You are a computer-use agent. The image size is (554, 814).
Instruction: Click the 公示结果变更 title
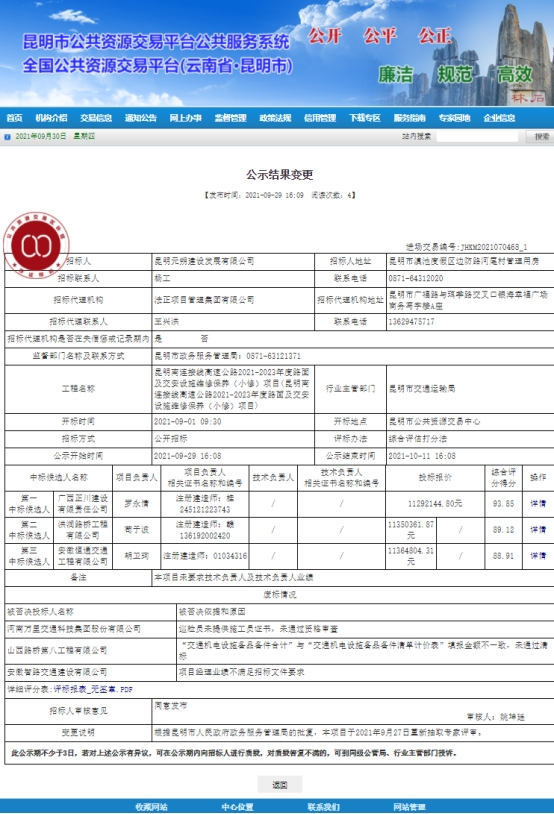click(x=279, y=175)
